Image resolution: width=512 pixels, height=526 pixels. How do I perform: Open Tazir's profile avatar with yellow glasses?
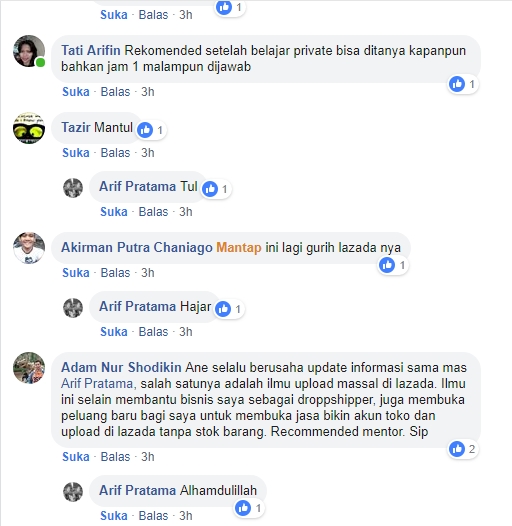(x=29, y=128)
